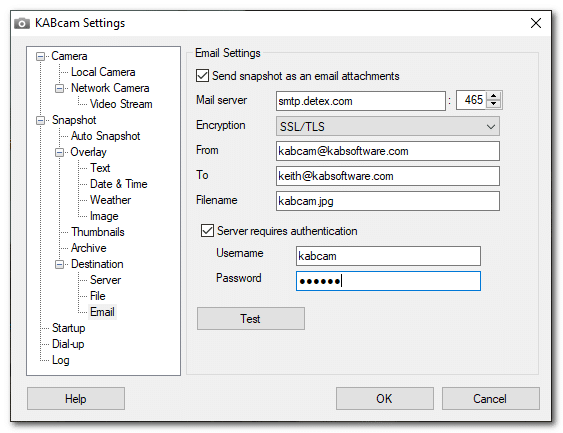Open the Encryption SSL/TLS dropdown
Screen dimensions: 563x433
point(388,126)
